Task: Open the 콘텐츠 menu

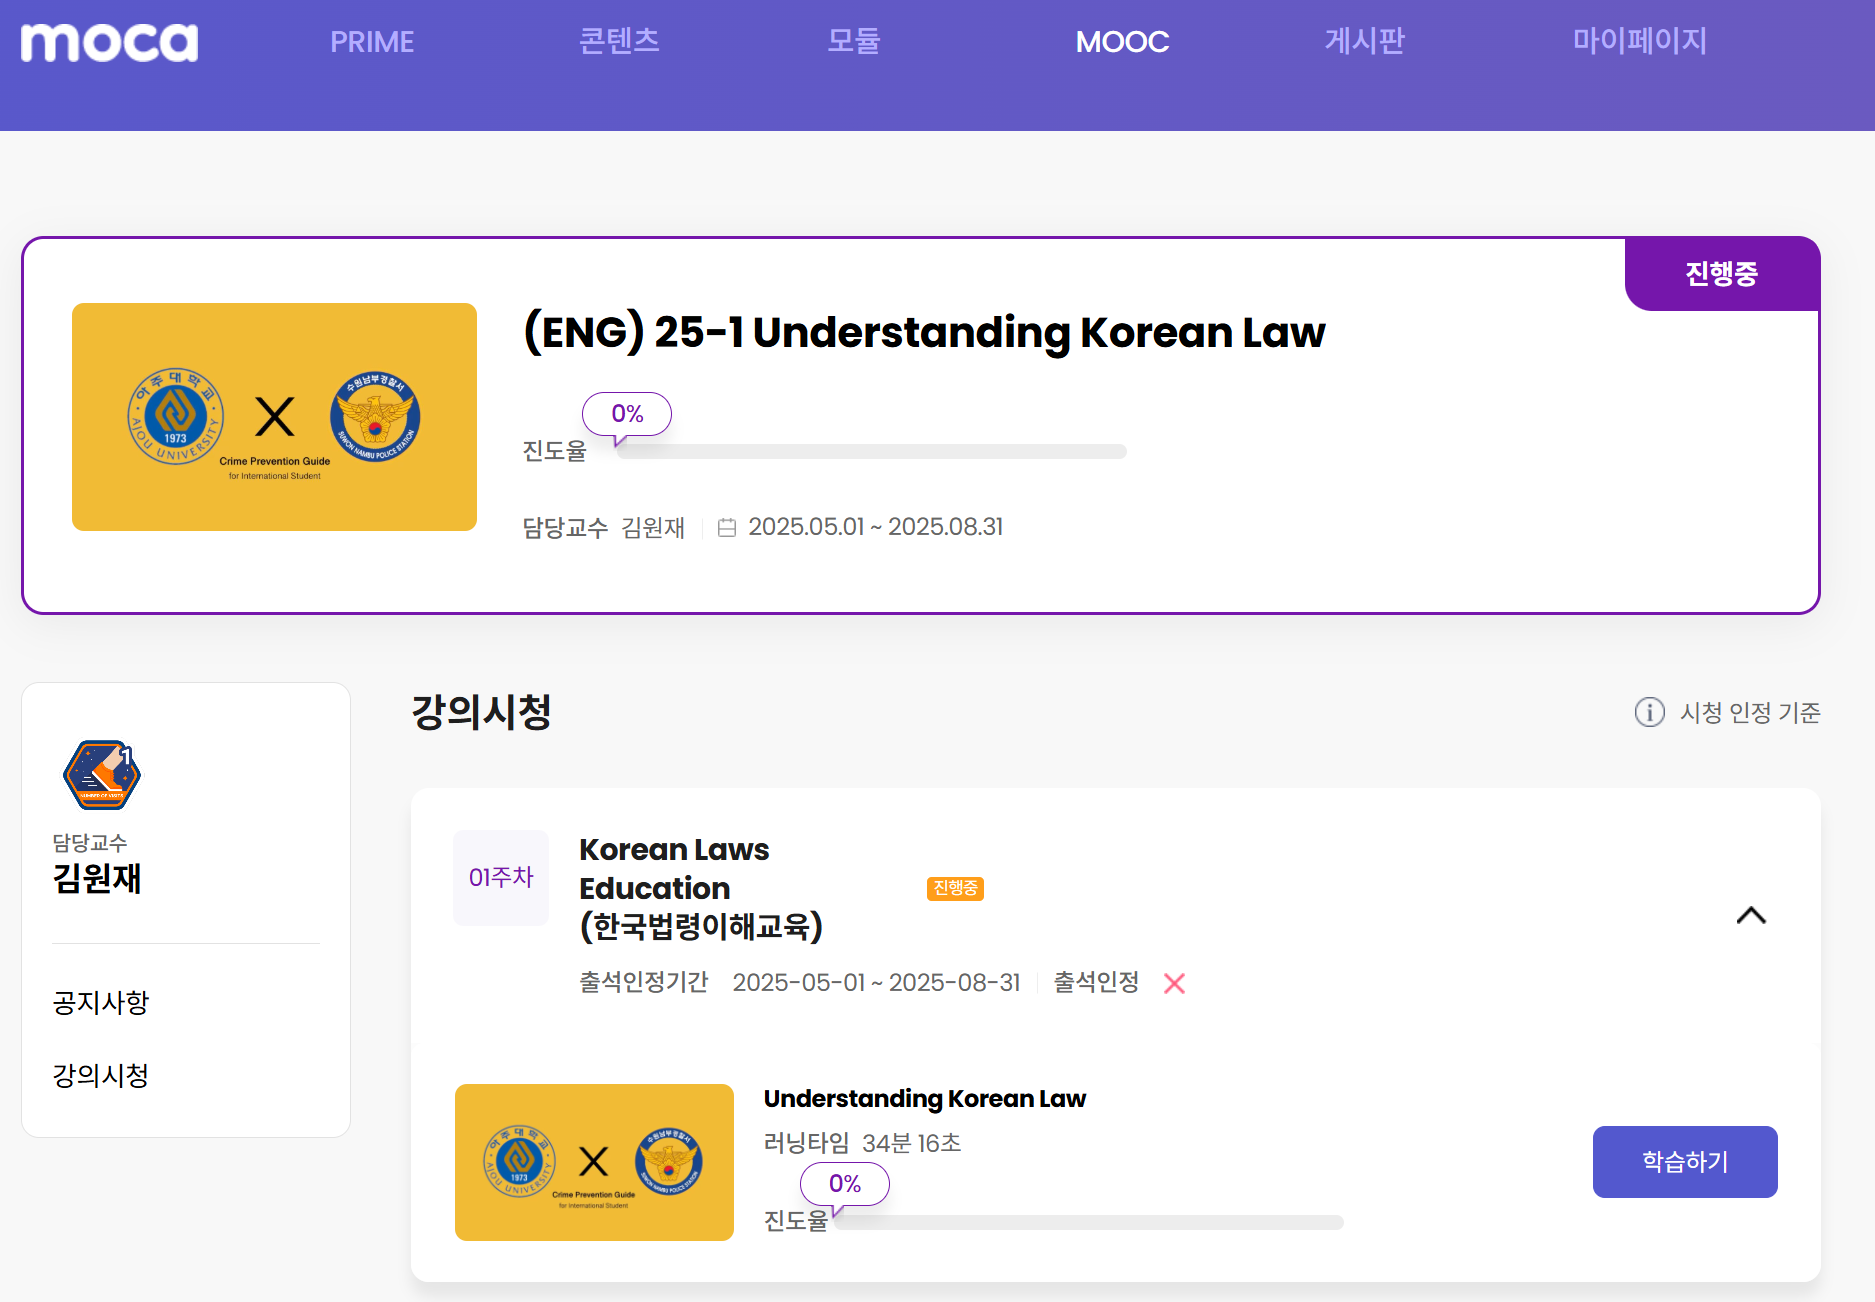Action: [619, 41]
